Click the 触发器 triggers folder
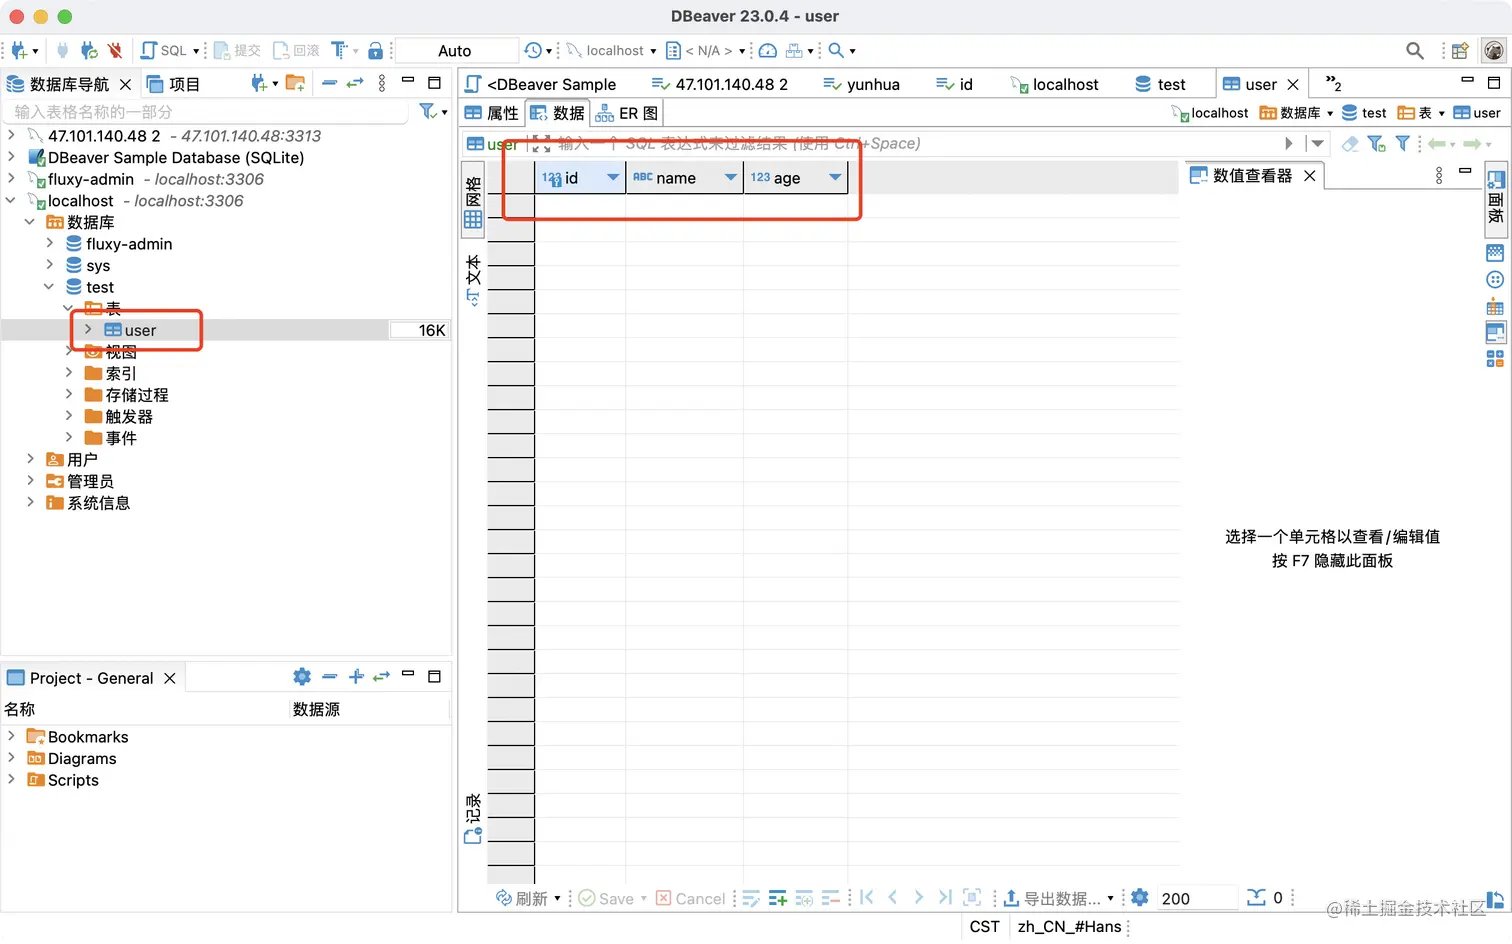Viewport: 1512px width, 944px height. click(x=118, y=416)
